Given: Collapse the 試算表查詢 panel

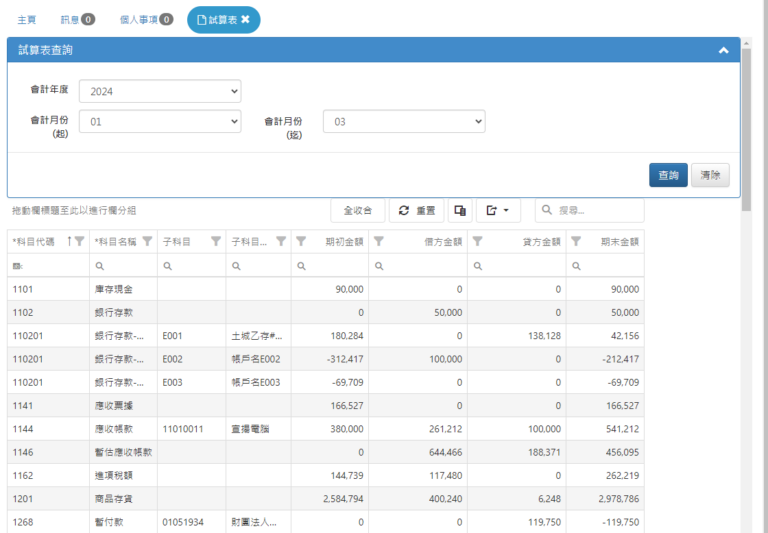Looking at the screenshot, I should (723, 50).
